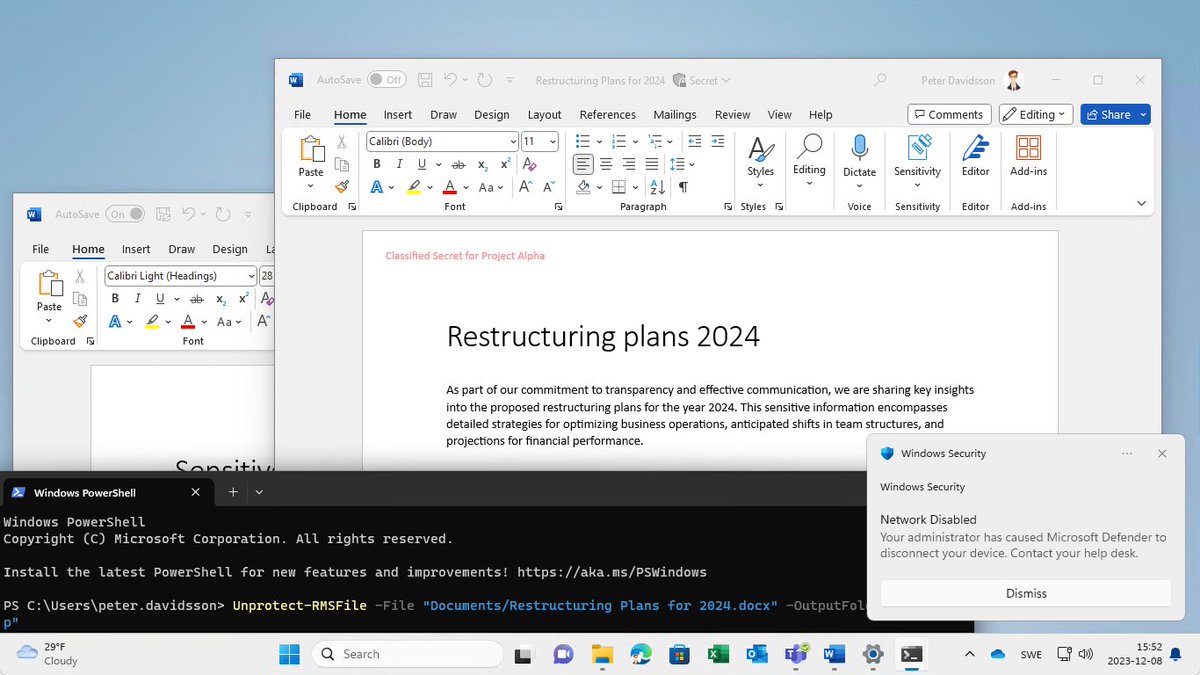This screenshot has width=1200, height=675.
Task: Open Add-ins from ribbon
Action: click(x=1028, y=158)
